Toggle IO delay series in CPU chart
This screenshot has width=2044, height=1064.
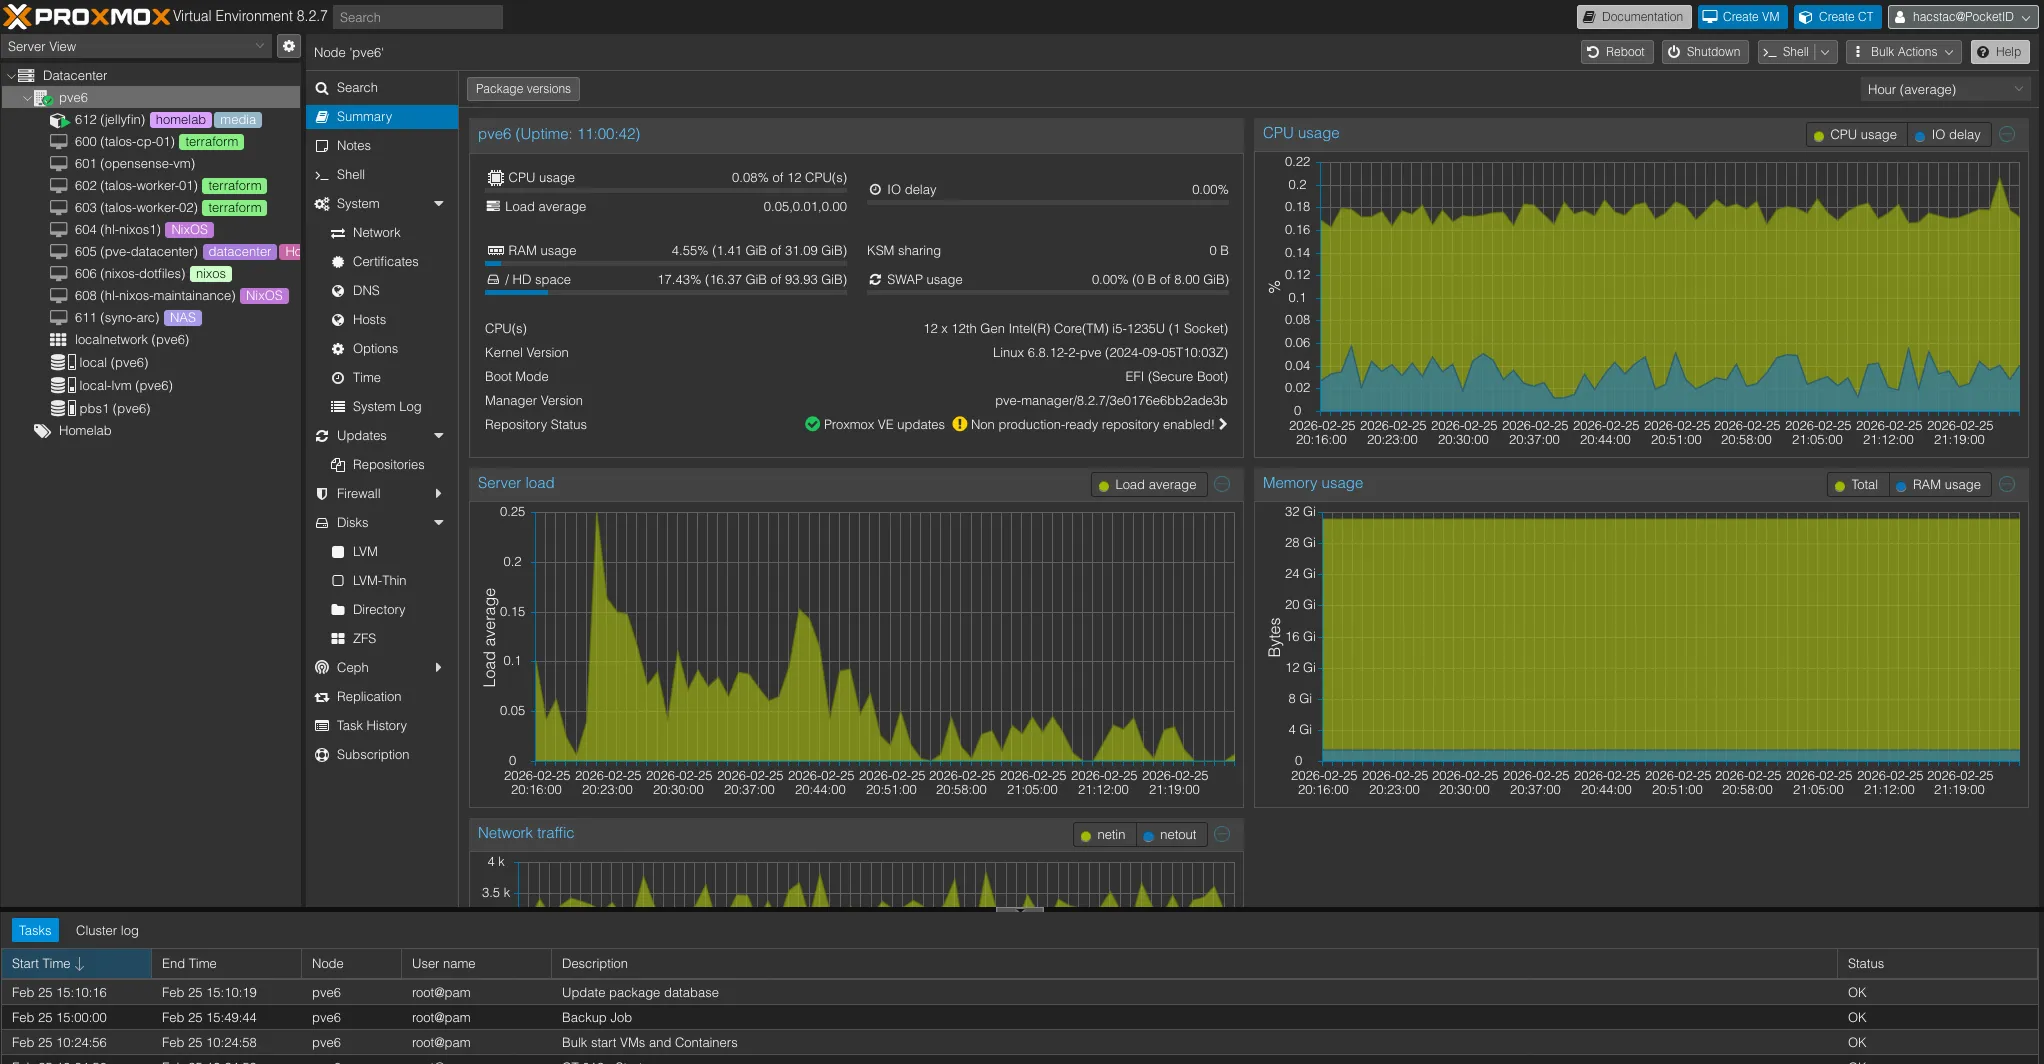pos(1947,135)
